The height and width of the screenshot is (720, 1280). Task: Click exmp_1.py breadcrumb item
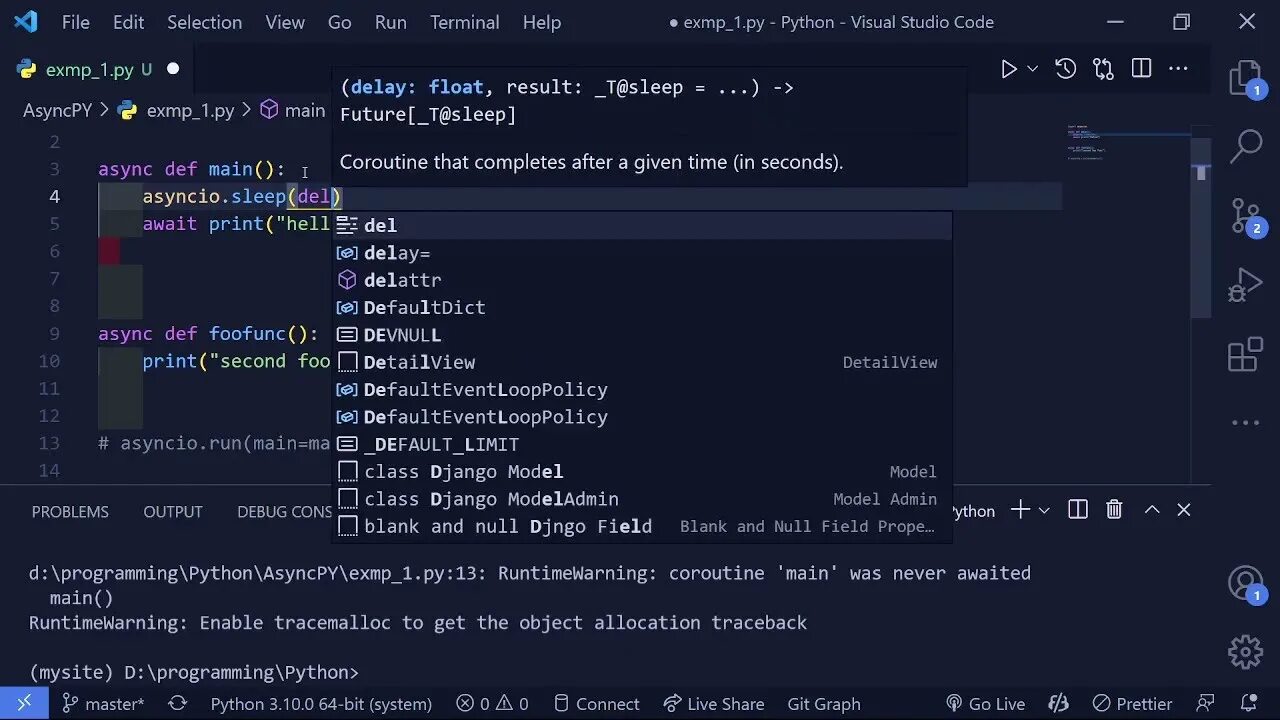[x=178, y=110]
